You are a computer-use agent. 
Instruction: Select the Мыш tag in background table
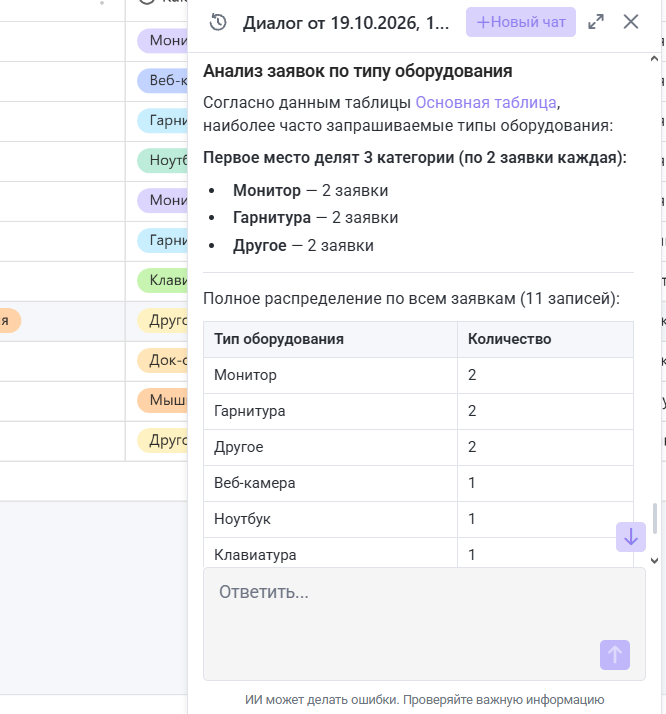point(163,400)
